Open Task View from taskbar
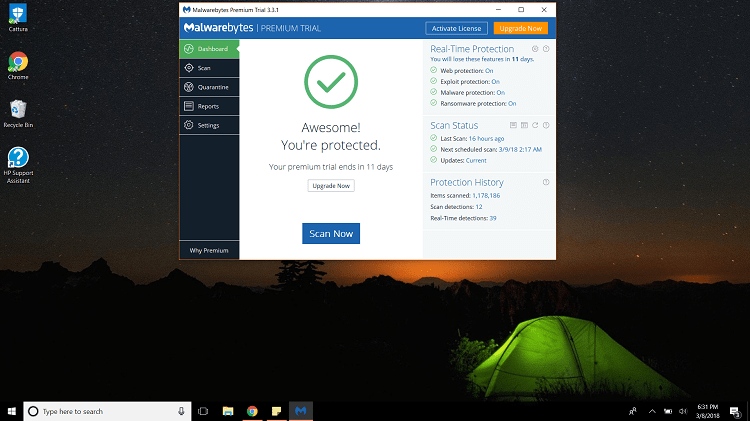This screenshot has width=750, height=421. click(x=203, y=411)
